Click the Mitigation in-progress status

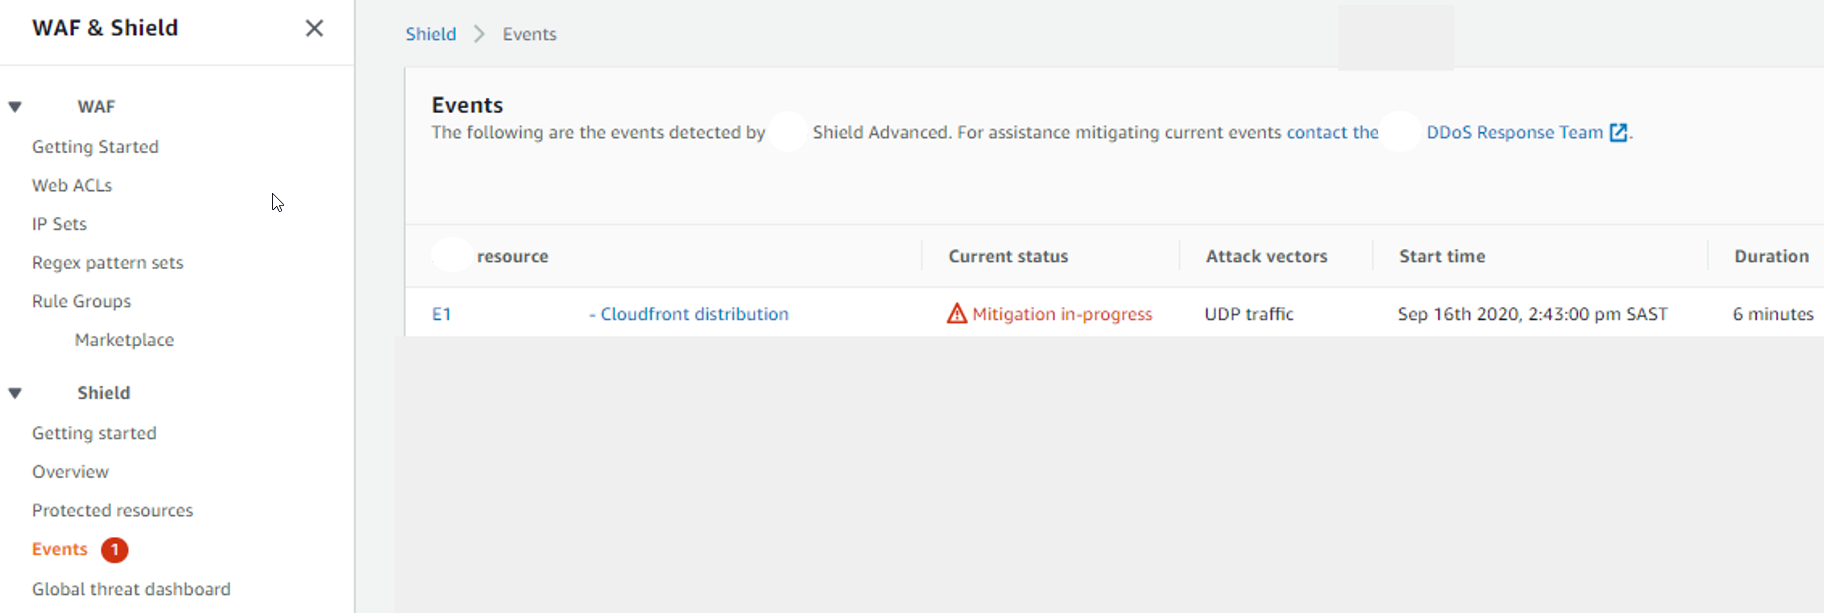point(1062,314)
